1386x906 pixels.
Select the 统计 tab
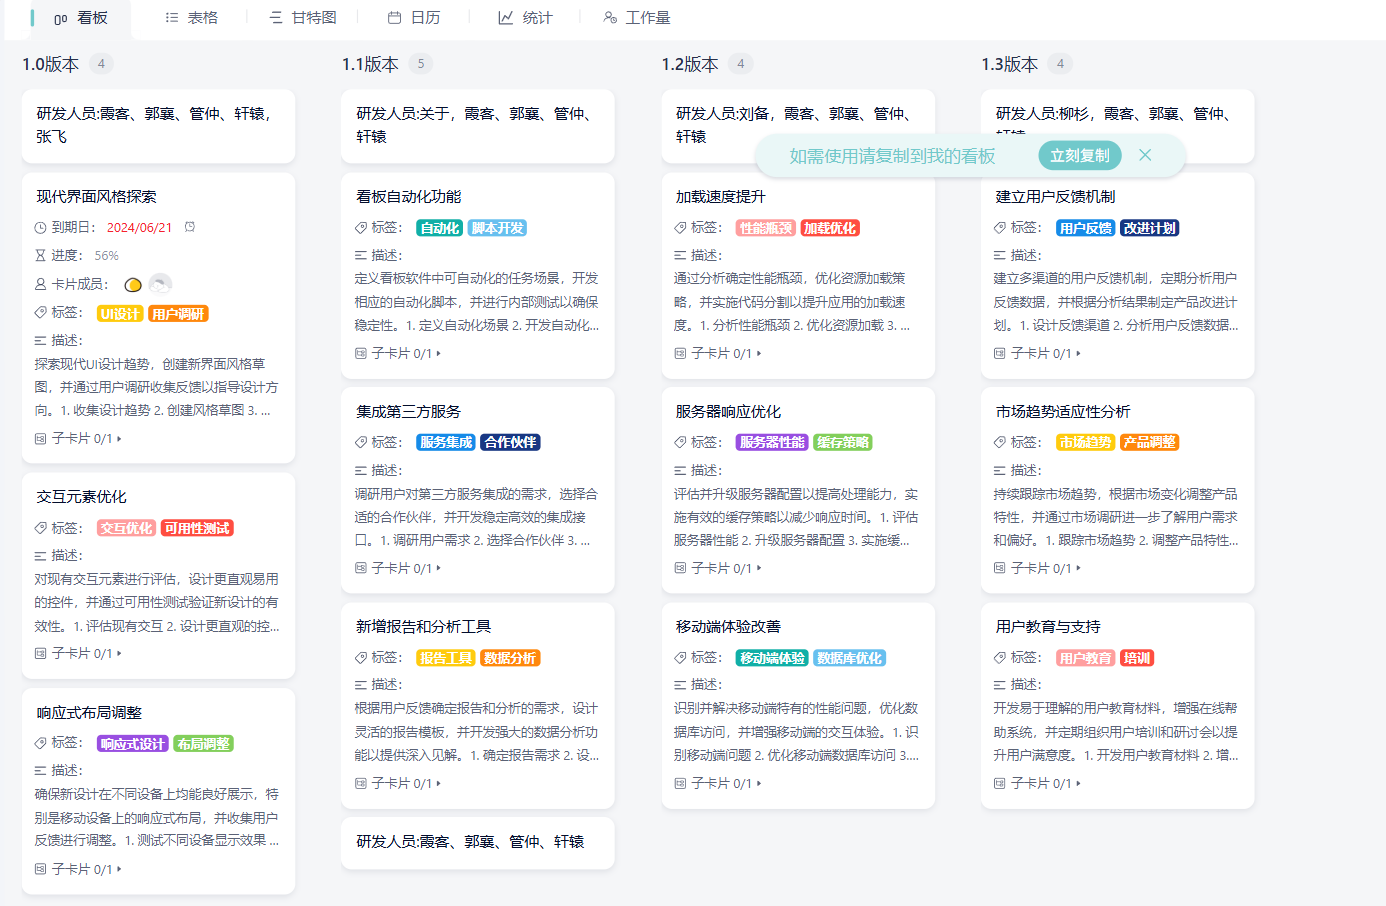pyautogui.click(x=525, y=17)
